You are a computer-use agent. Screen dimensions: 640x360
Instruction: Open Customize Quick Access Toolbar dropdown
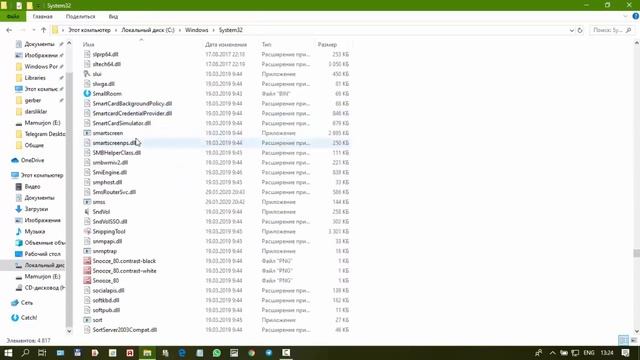[39, 6]
